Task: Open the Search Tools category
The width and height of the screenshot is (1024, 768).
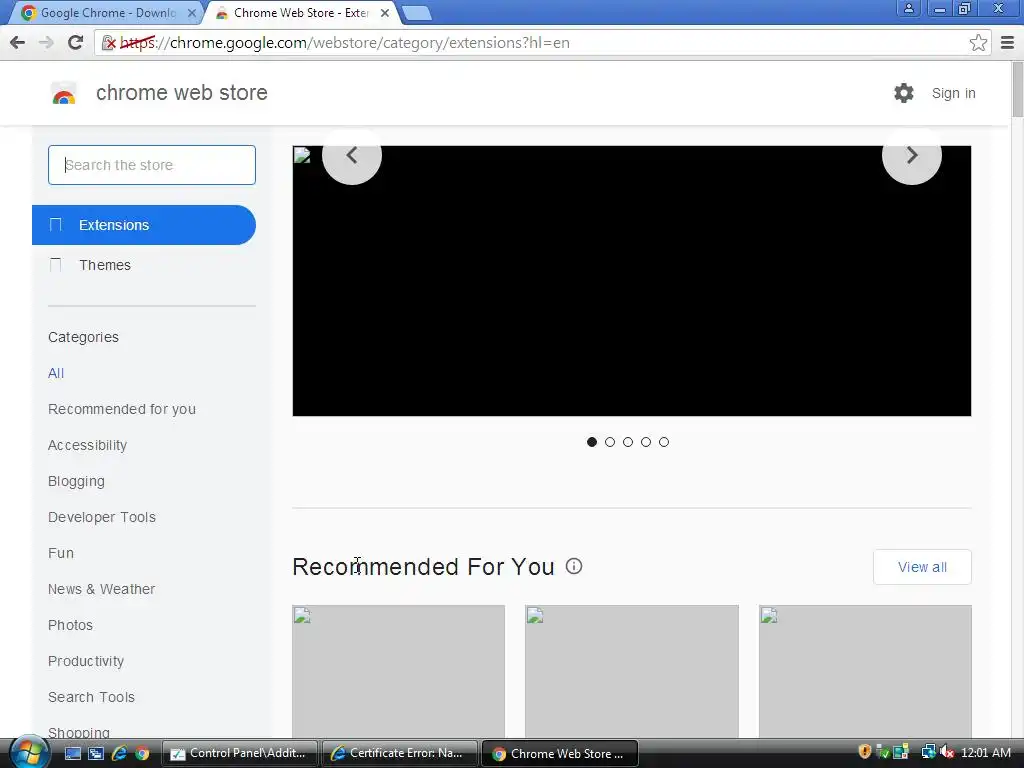Action: click(91, 697)
